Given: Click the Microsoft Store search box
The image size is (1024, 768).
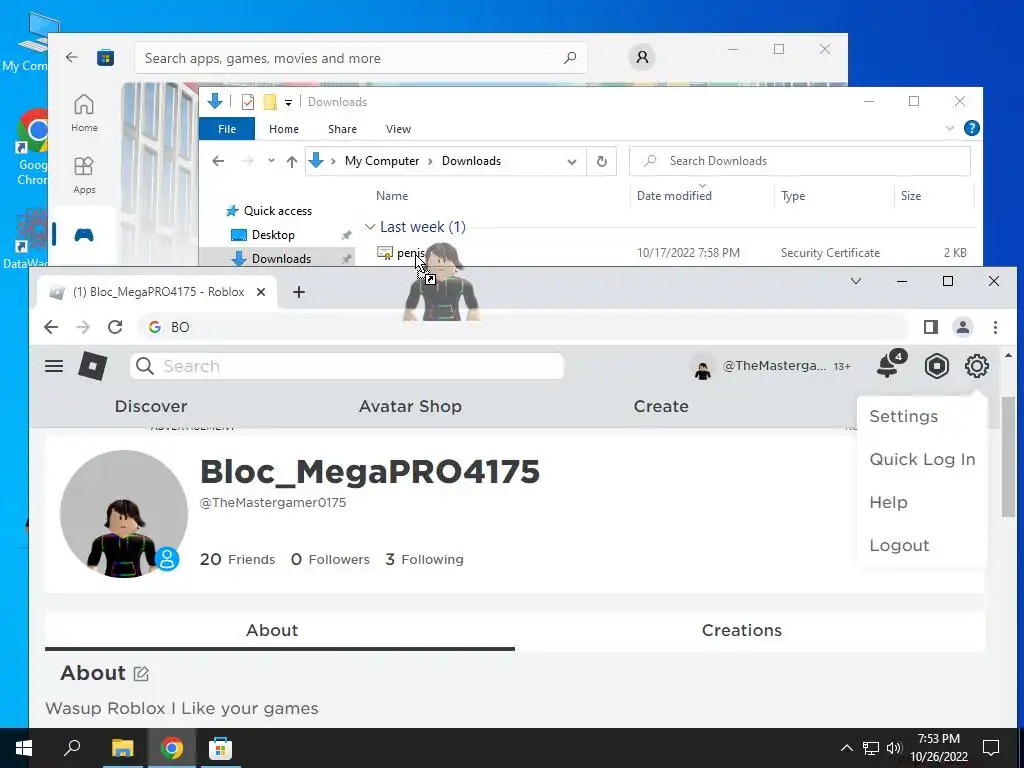Looking at the screenshot, I should click(360, 58).
